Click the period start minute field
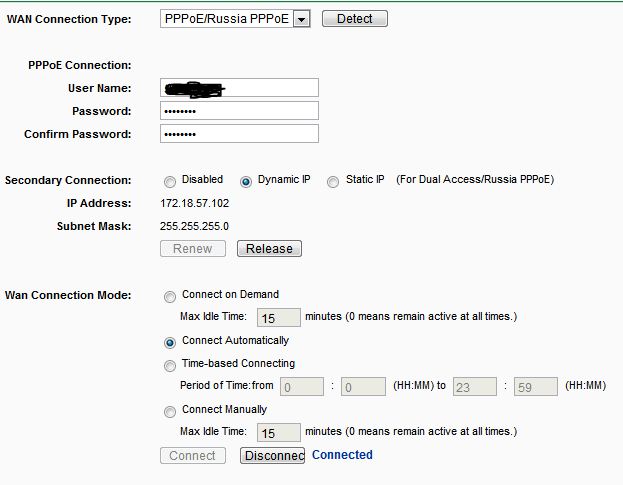623x485 pixels. click(x=362, y=387)
